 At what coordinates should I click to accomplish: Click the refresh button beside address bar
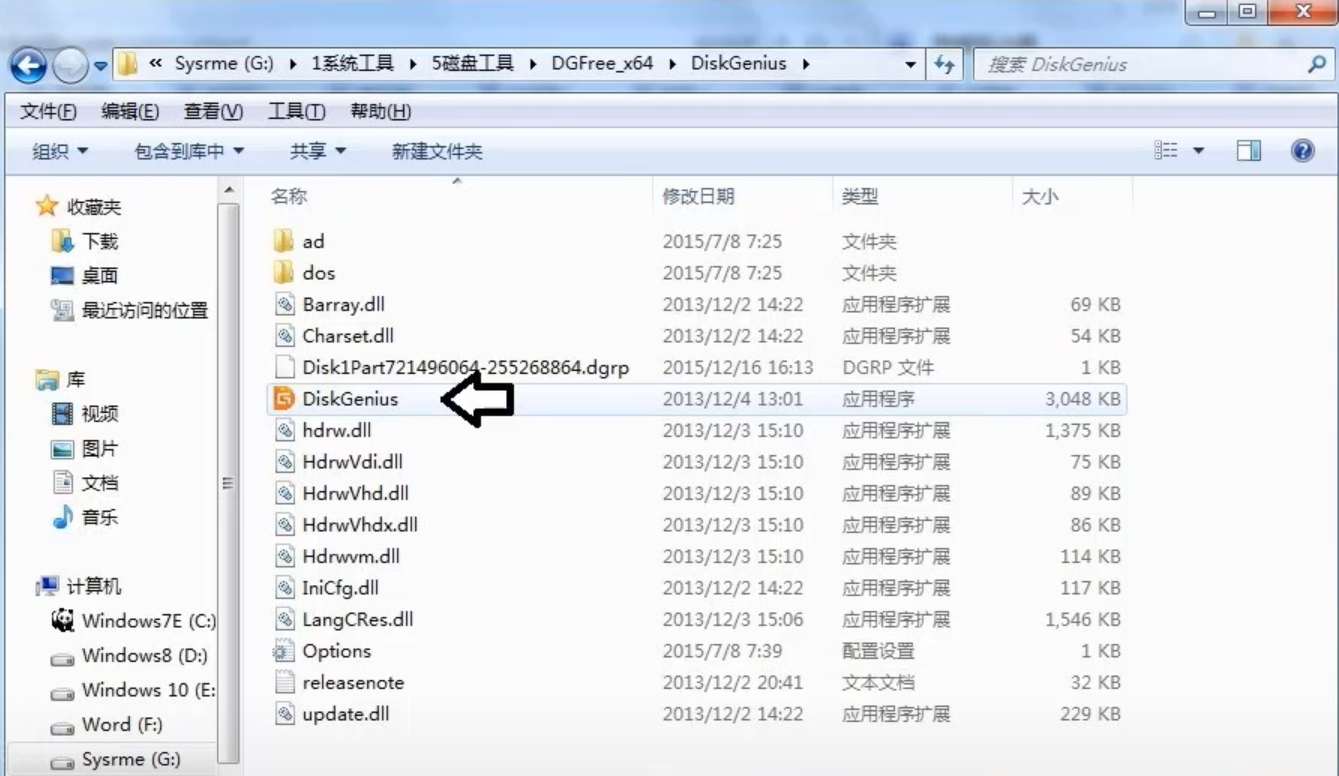point(944,65)
